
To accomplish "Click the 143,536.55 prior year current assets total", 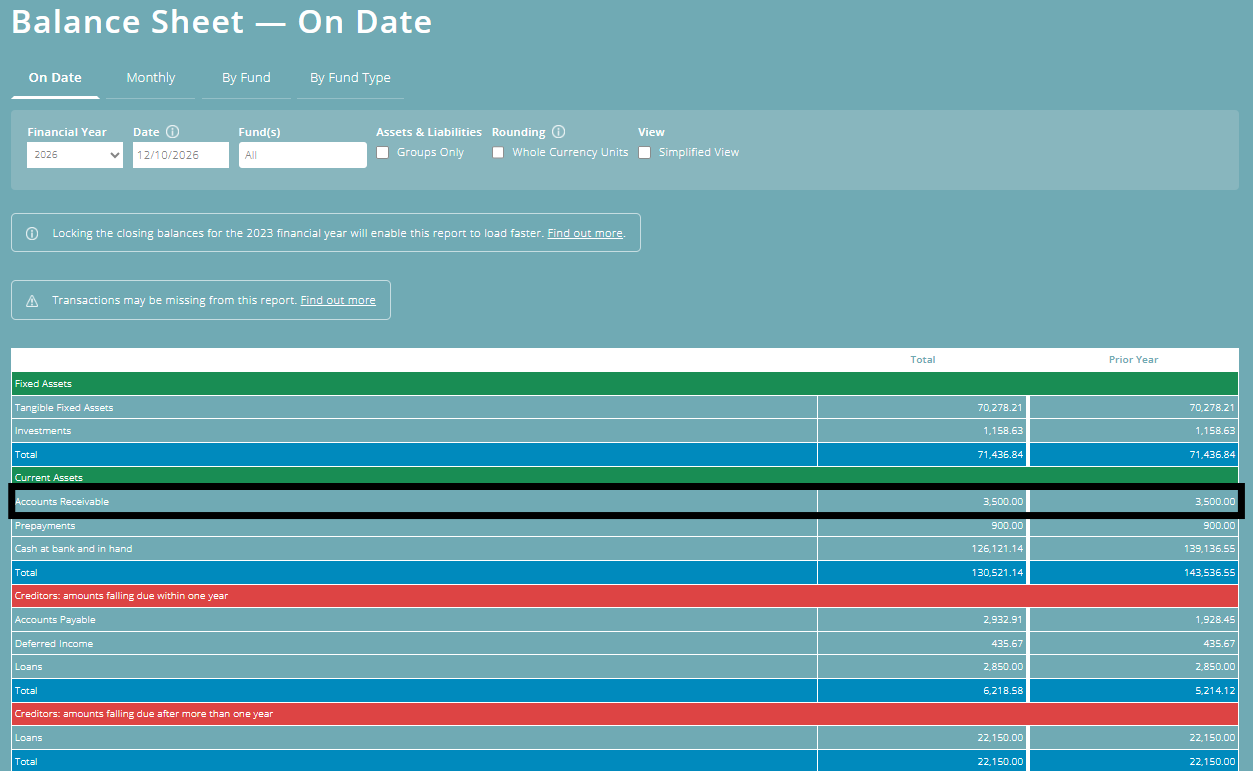I will tap(1207, 573).
